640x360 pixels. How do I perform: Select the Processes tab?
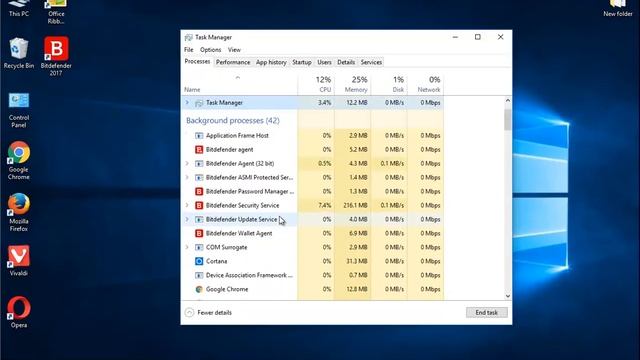[198, 62]
